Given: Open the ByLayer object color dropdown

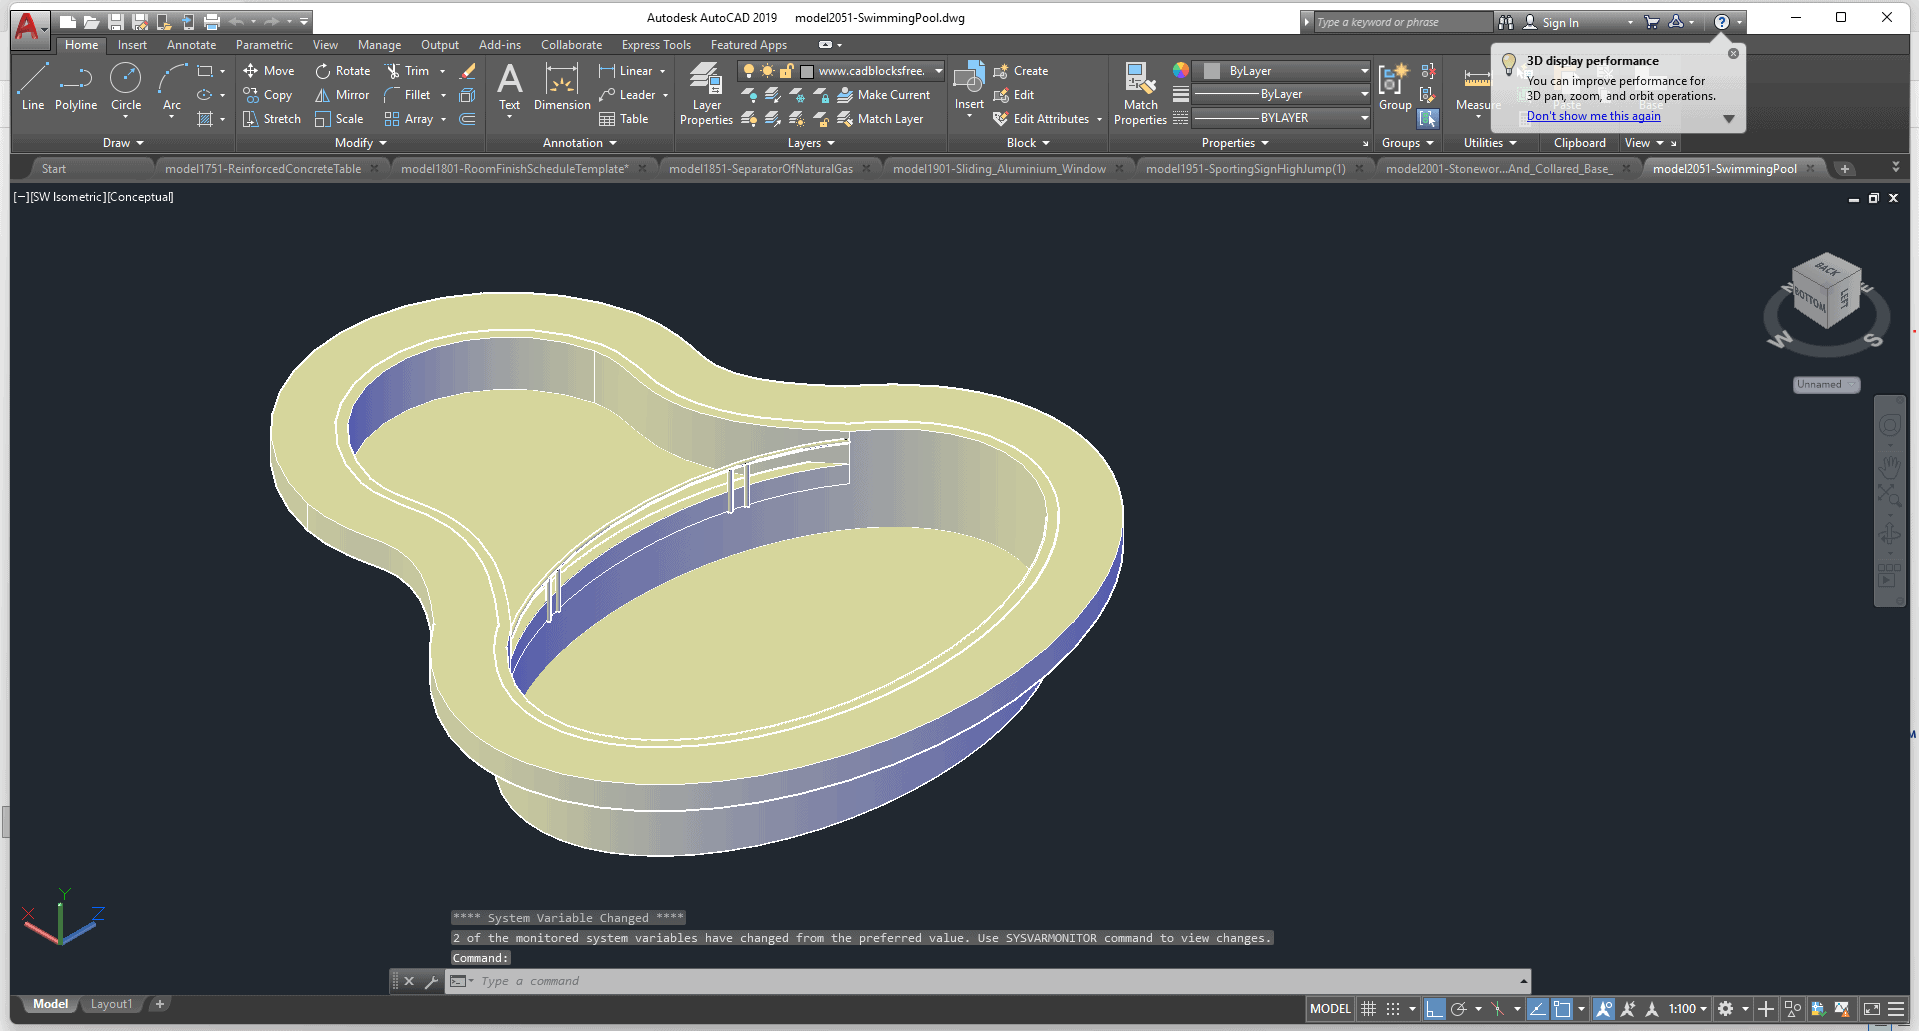Looking at the screenshot, I should point(1364,71).
